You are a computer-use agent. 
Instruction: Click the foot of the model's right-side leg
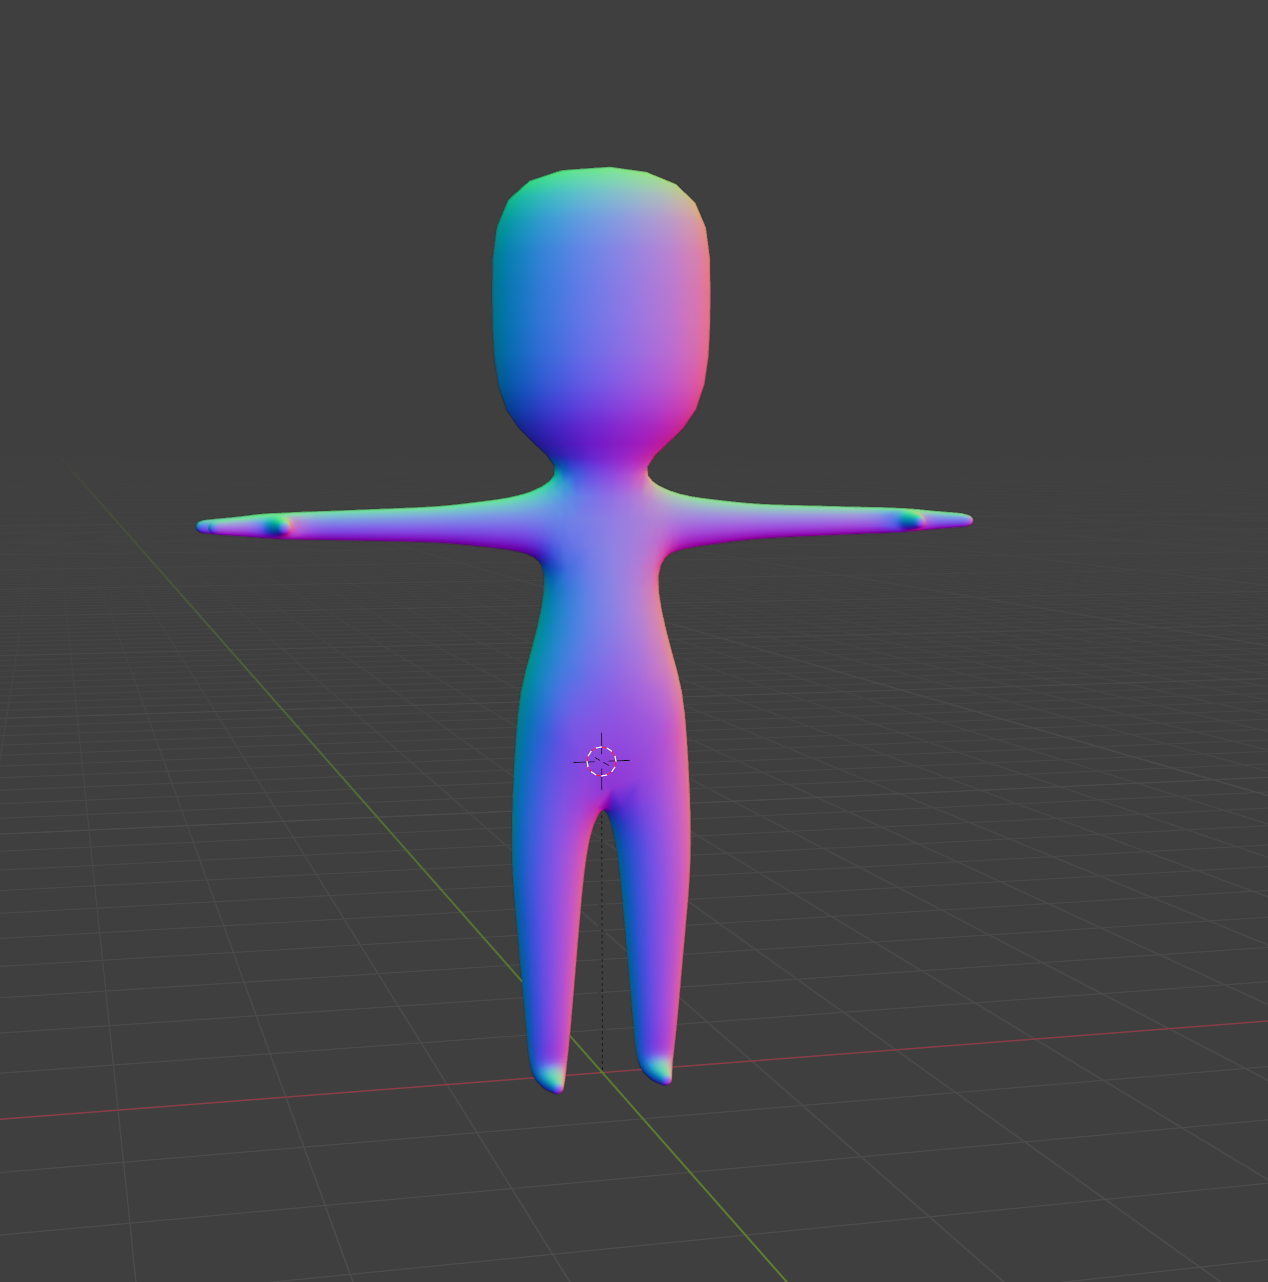(656, 1069)
